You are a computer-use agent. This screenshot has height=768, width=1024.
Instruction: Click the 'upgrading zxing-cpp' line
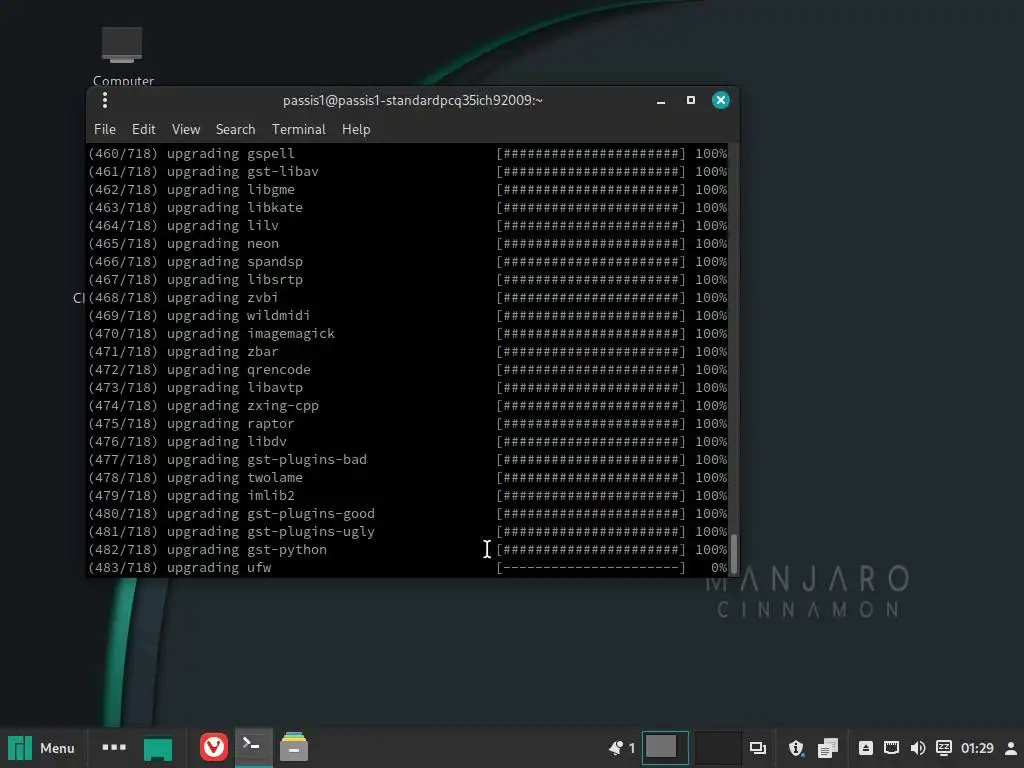point(408,406)
